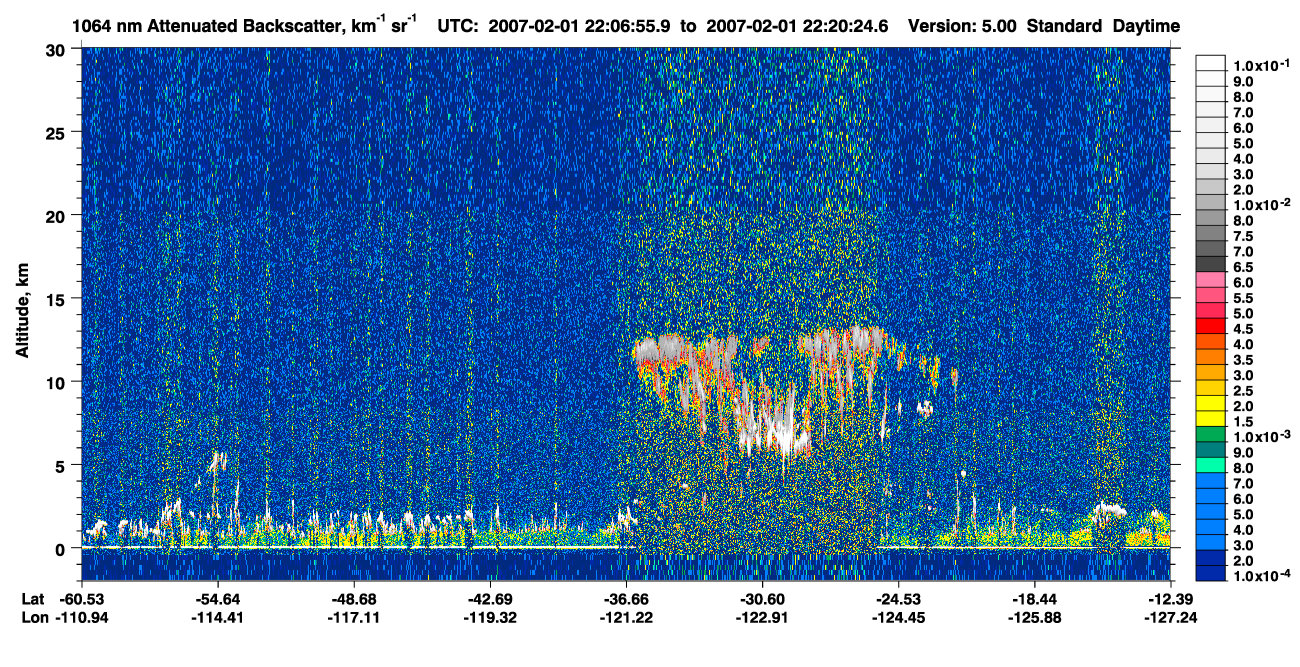Click the 'Lat' row label
Viewport: 1300px width, 667px height.
click(33, 598)
